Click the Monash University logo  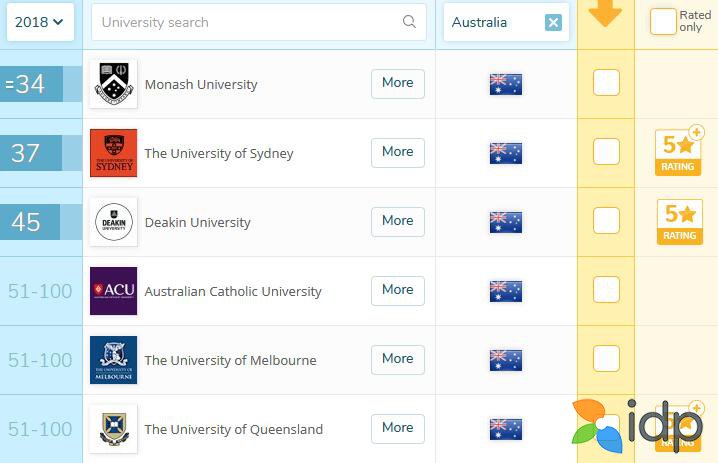point(113,84)
